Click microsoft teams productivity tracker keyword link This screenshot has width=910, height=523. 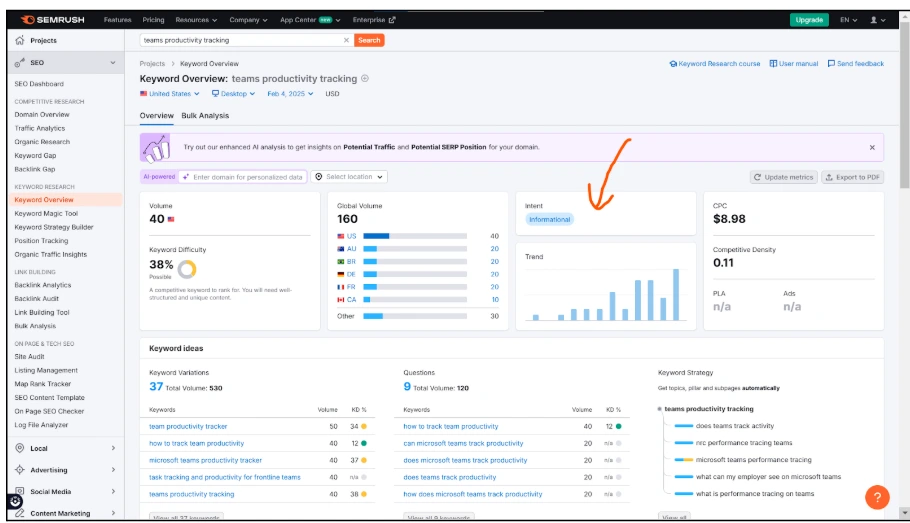[x=205, y=460]
